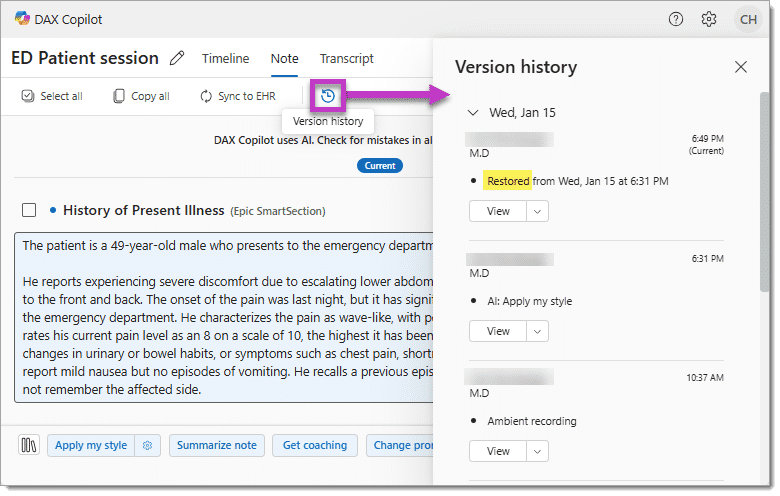View the 6:31 PM Apply my style version

tap(498, 331)
